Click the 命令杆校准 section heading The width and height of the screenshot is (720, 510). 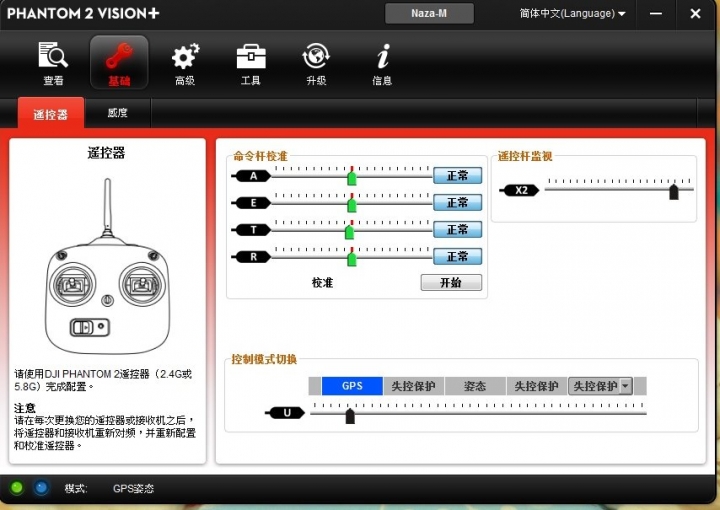click(260, 156)
